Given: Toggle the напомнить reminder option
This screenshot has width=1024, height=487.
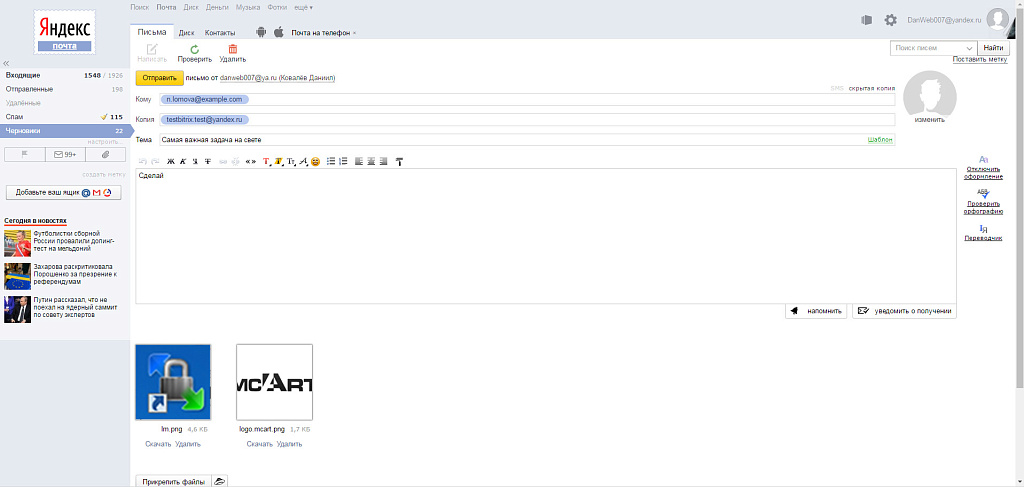Looking at the screenshot, I should pyautogui.click(x=816, y=311).
